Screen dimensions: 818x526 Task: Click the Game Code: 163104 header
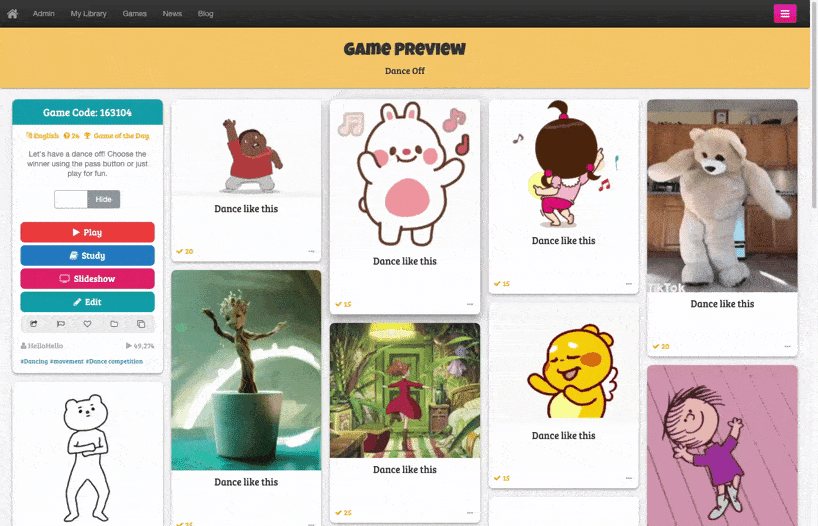click(x=88, y=112)
